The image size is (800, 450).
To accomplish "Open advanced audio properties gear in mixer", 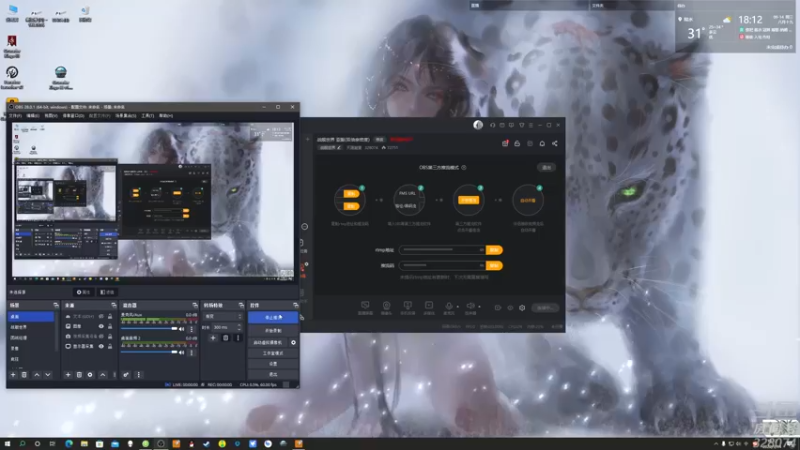I will [126, 374].
